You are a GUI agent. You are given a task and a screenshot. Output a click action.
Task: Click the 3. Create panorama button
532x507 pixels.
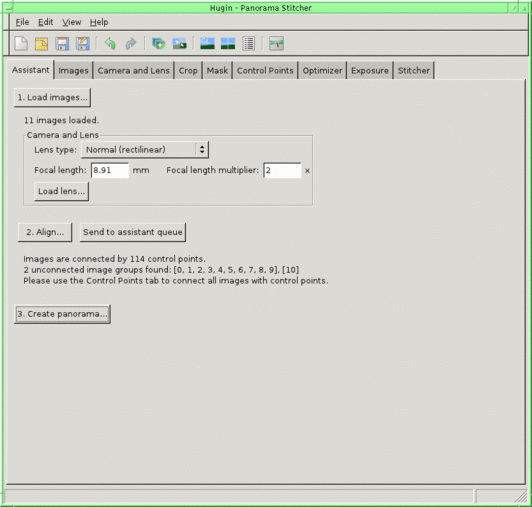pyautogui.click(x=62, y=314)
